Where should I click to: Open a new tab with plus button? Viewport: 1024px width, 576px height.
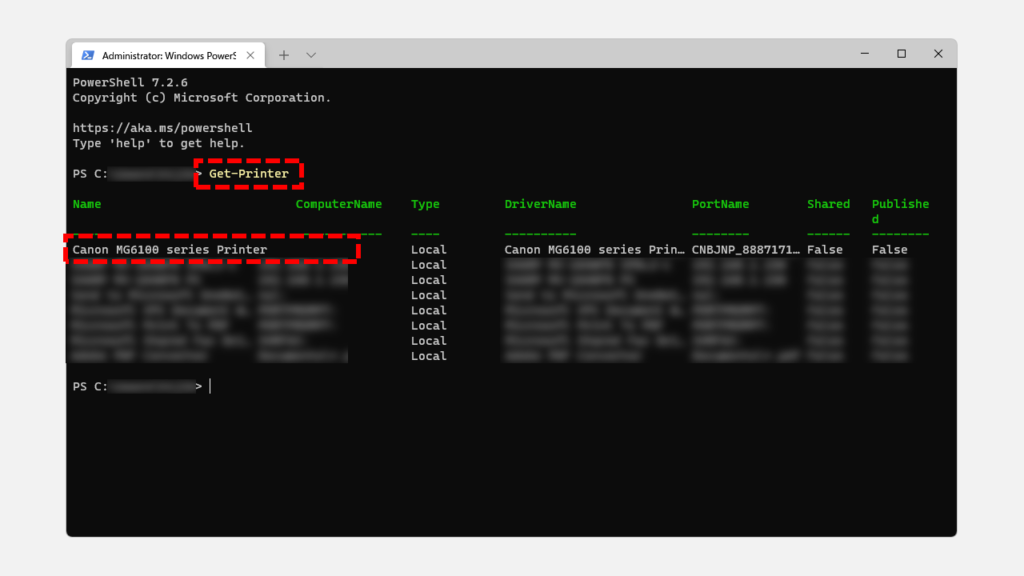pyautogui.click(x=284, y=55)
